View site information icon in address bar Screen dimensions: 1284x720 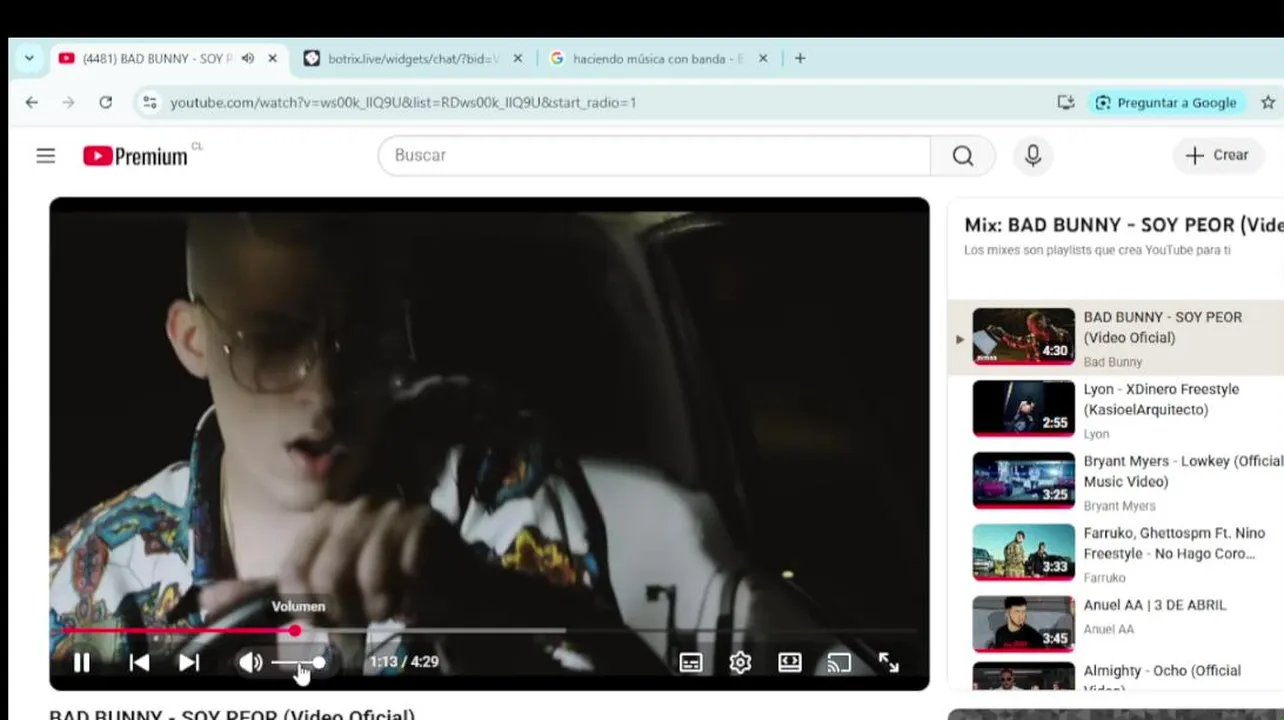[x=150, y=102]
